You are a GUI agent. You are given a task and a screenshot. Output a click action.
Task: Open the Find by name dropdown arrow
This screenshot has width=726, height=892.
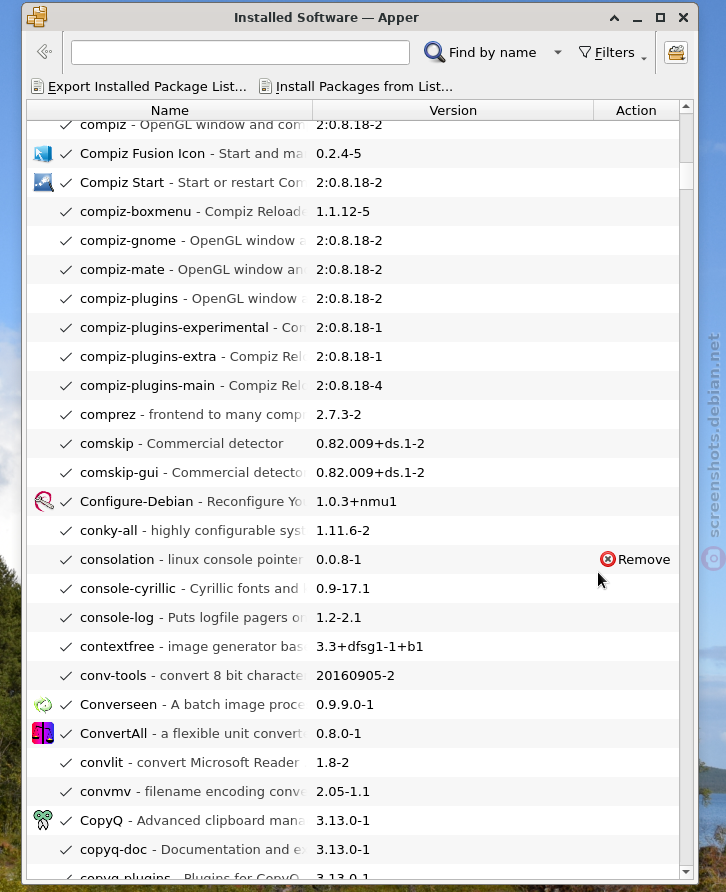(558, 52)
